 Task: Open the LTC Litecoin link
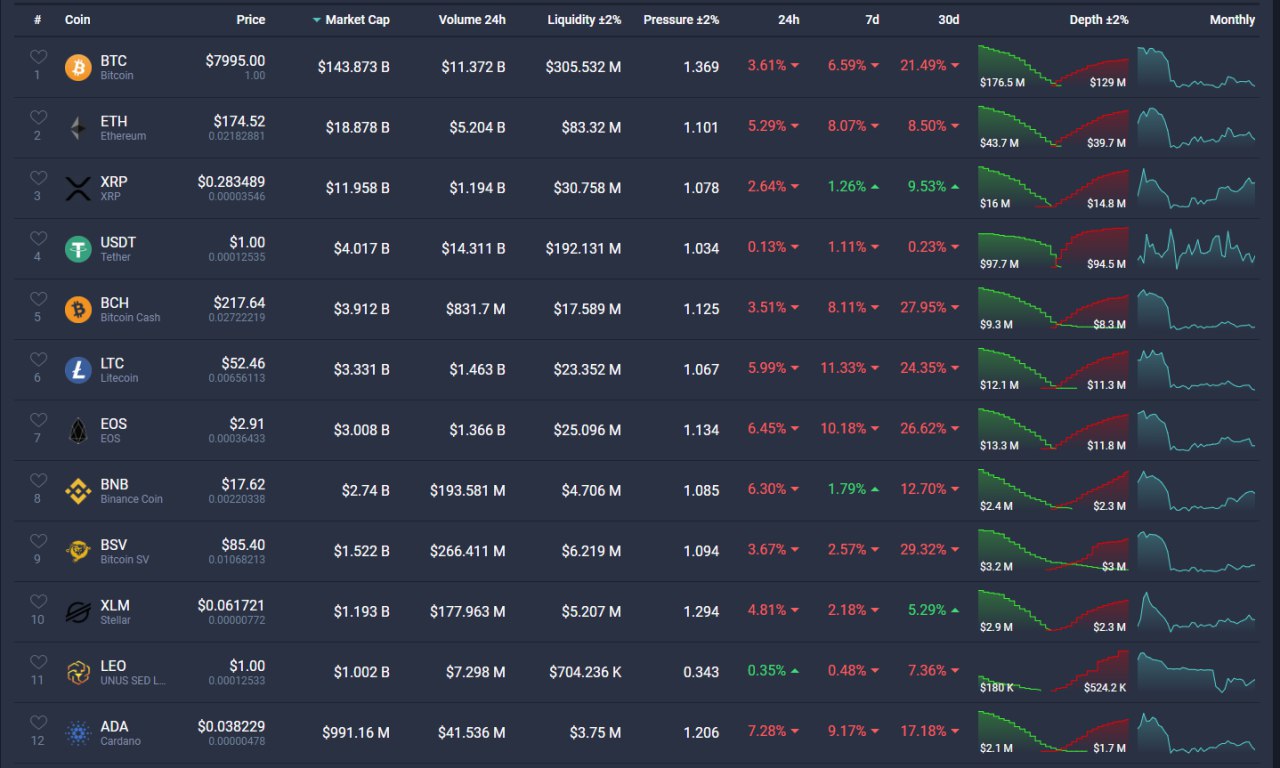point(119,370)
